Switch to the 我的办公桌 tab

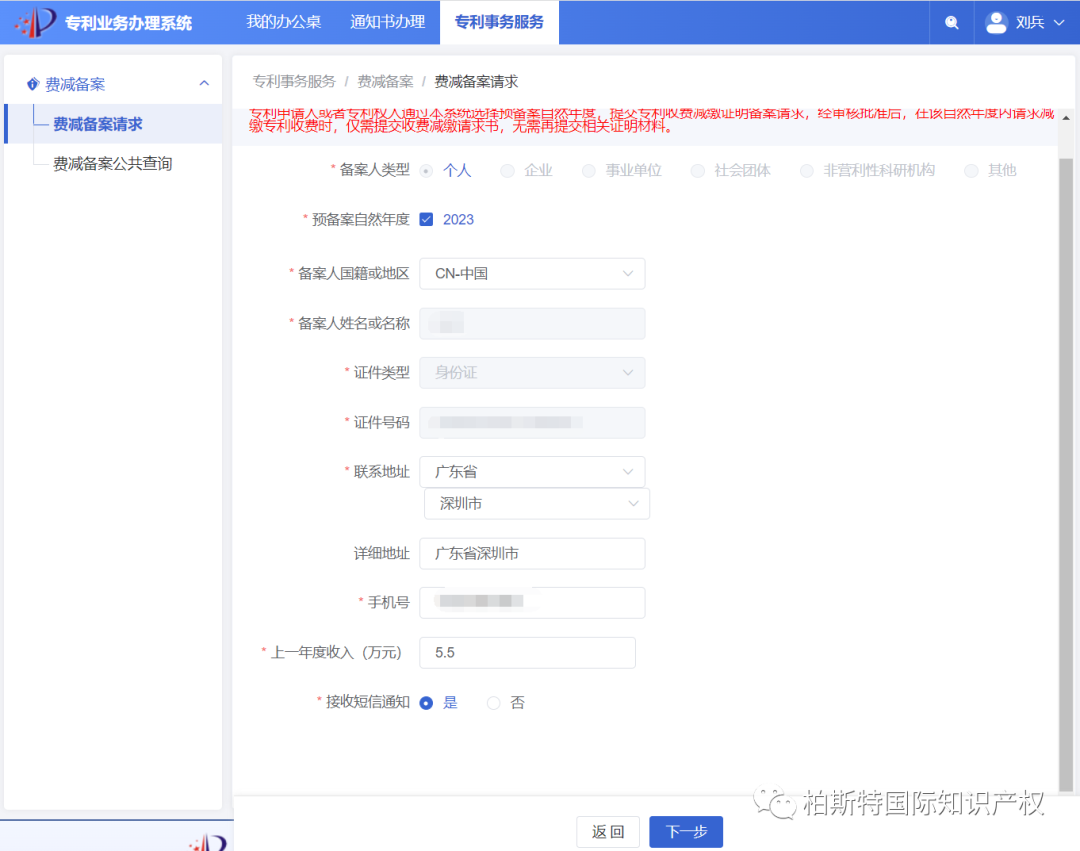tap(283, 22)
